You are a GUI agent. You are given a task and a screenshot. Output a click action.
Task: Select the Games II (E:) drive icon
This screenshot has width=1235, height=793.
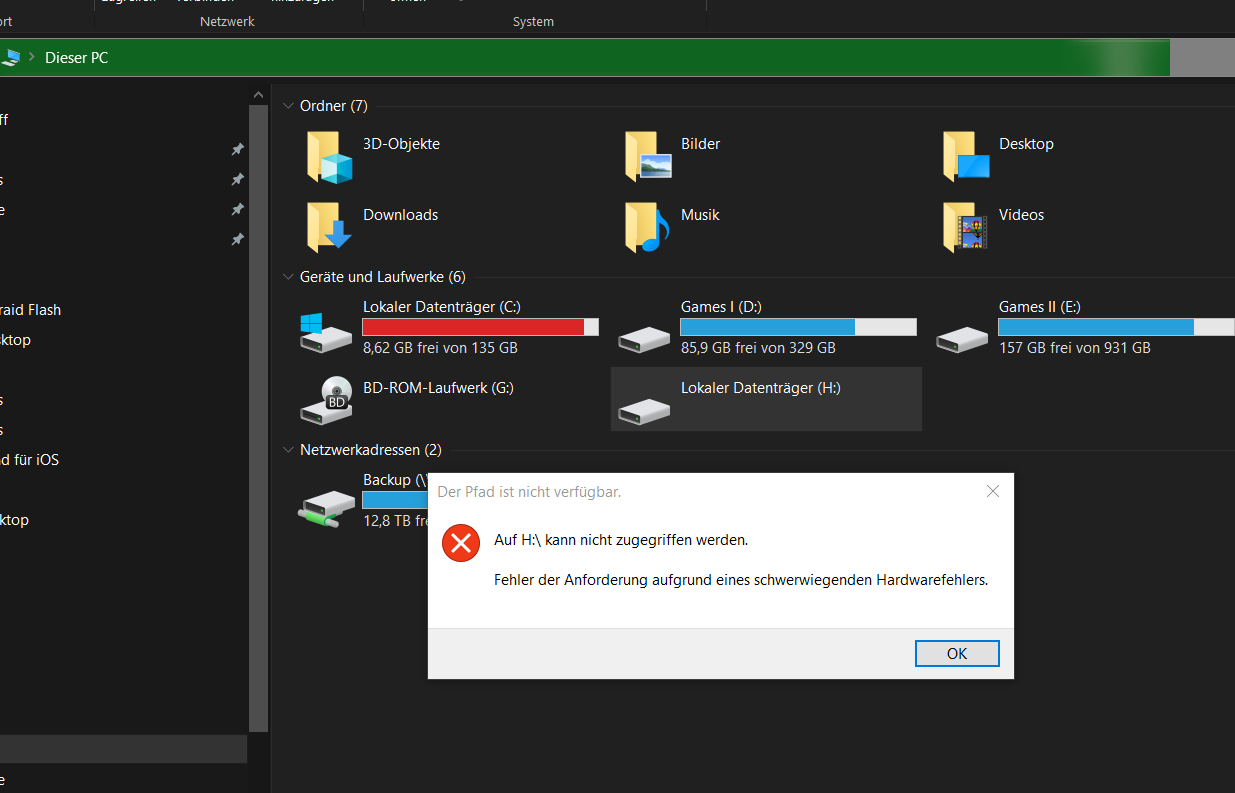(962, 340)
